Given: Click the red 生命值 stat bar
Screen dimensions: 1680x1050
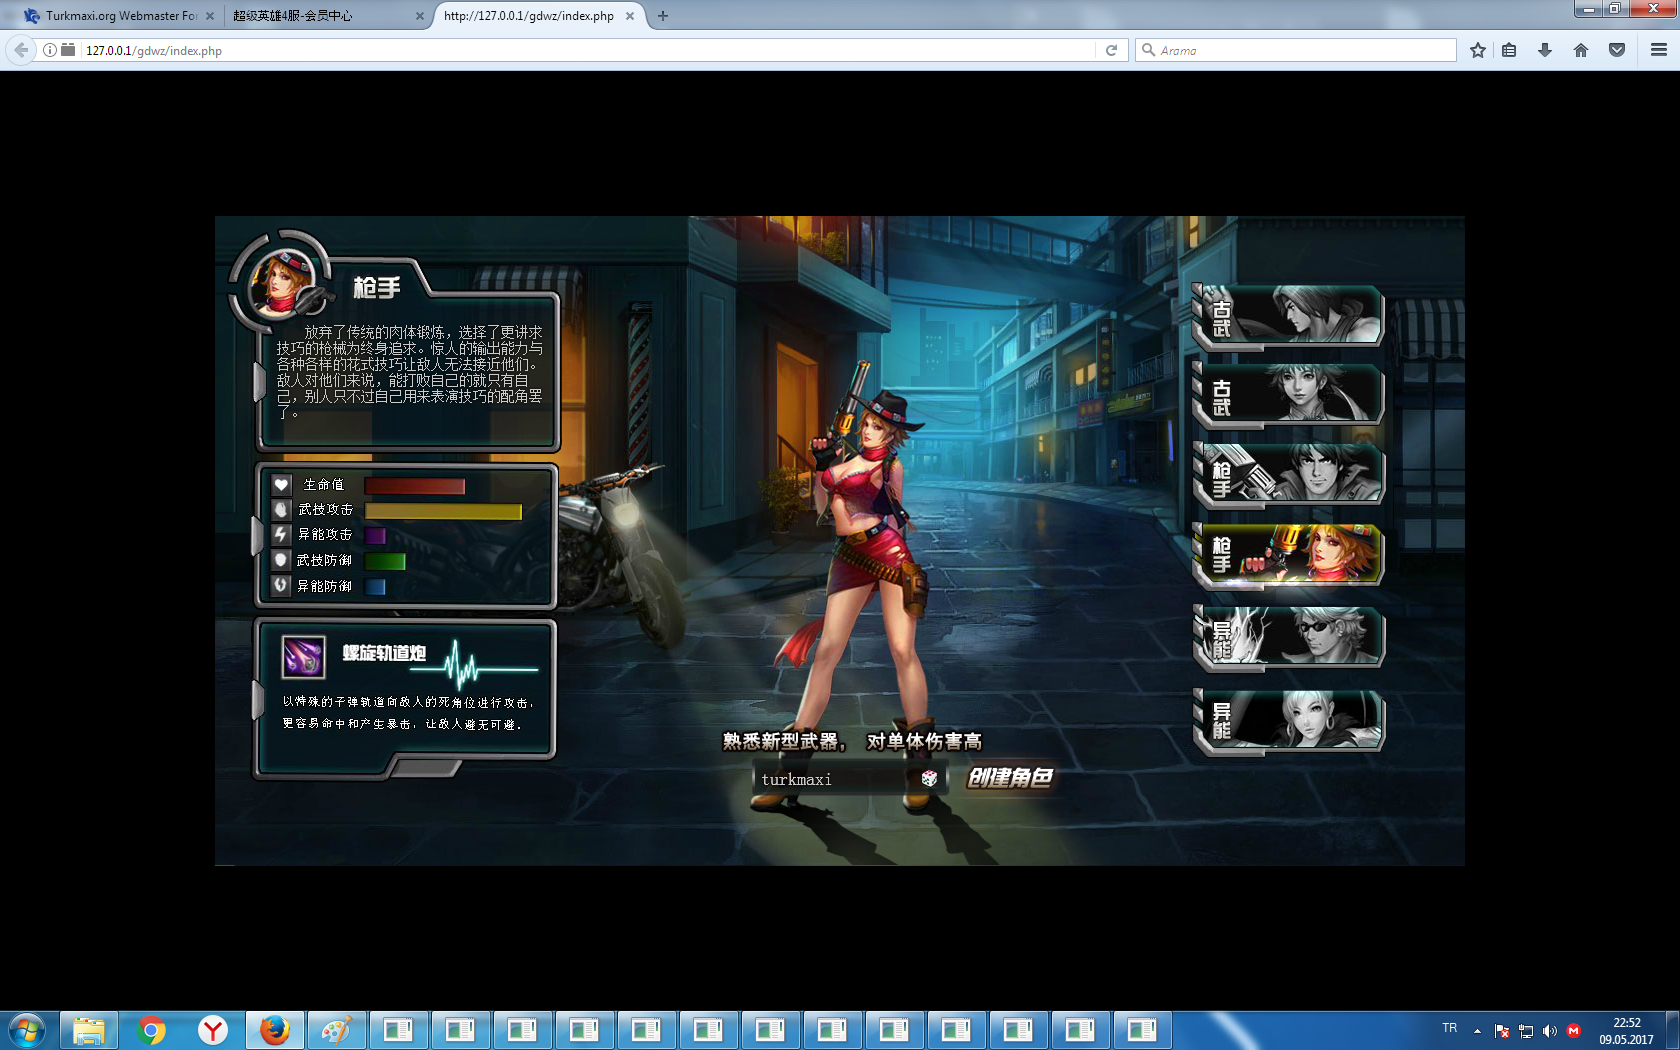Looking at the screenshot, I should pyautogui.click(x=415, y=486).
